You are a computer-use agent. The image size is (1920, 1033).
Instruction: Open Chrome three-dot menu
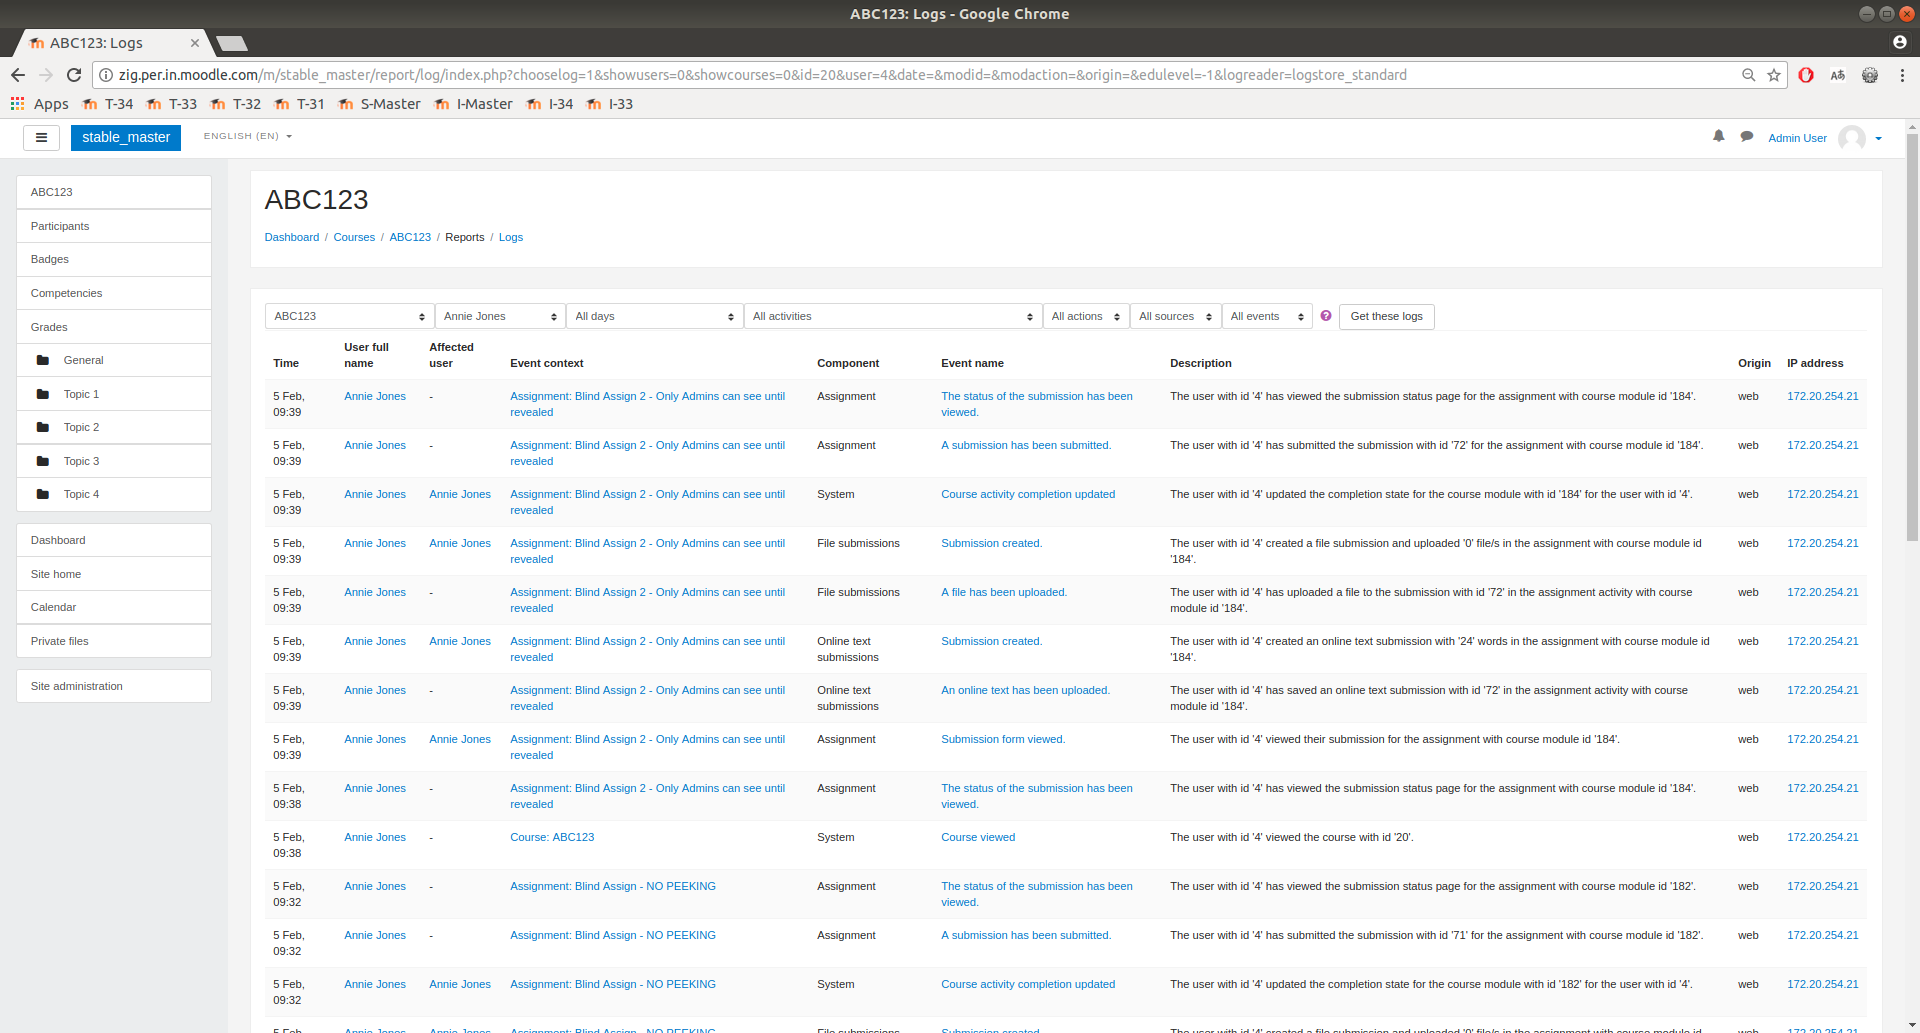coord(1902,75)
